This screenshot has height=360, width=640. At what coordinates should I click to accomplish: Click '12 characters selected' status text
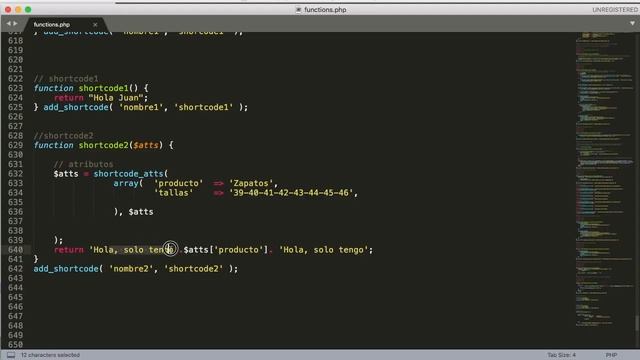pyautogui.click(x=51, y=355)
